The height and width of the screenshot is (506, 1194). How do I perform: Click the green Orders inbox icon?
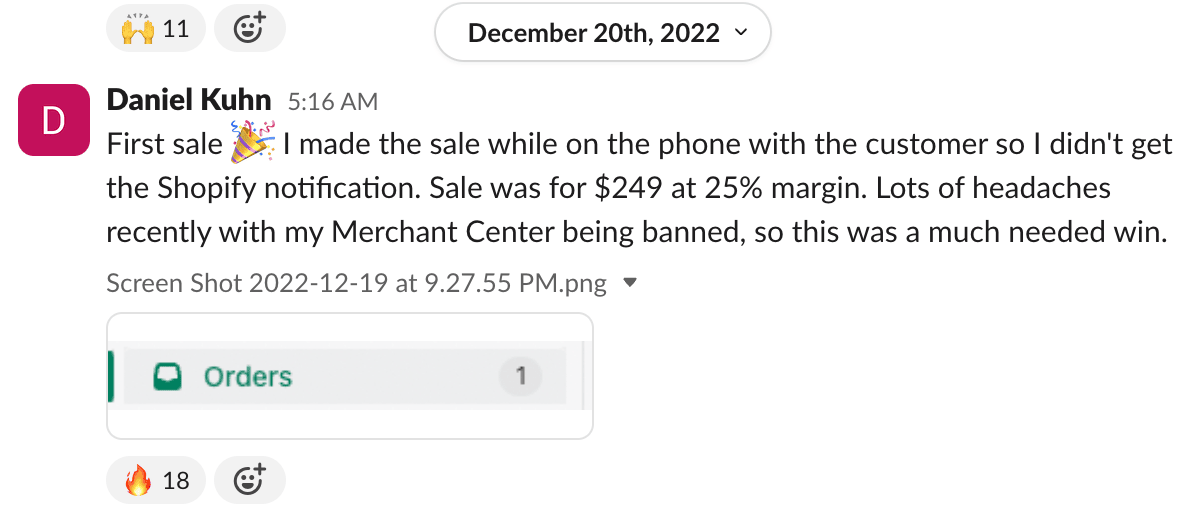167,377
